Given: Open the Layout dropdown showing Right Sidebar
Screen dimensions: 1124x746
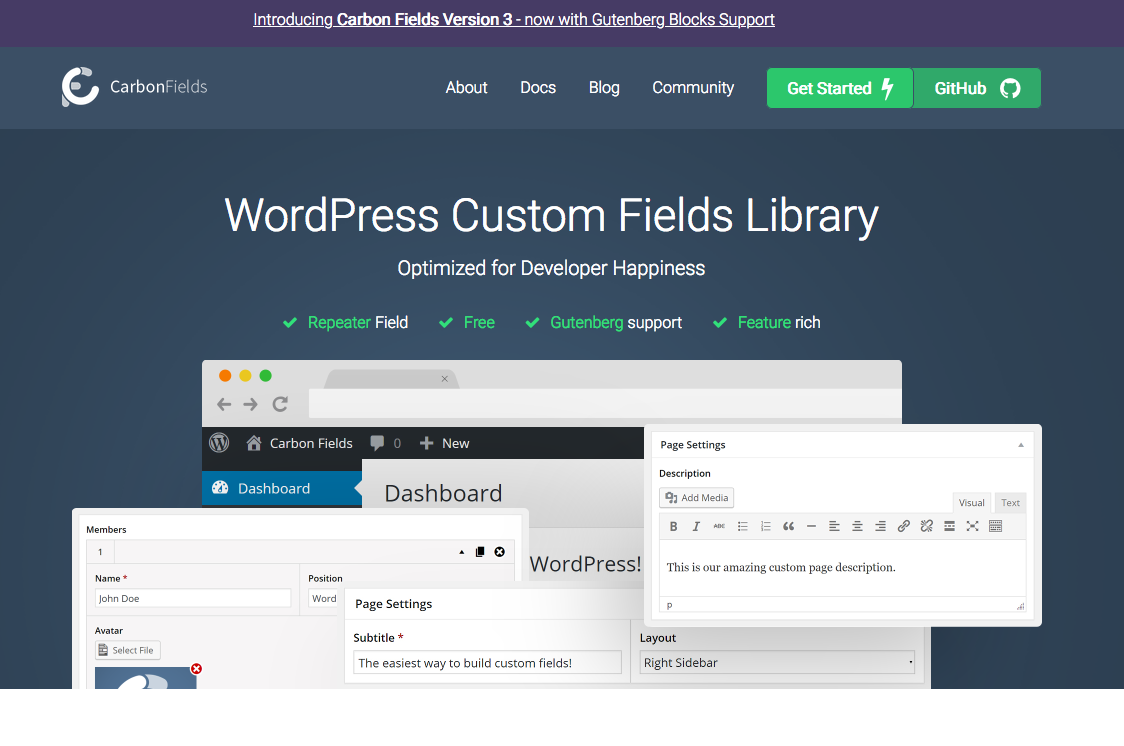Looking at the screenshot, I should tap(777, 662).
